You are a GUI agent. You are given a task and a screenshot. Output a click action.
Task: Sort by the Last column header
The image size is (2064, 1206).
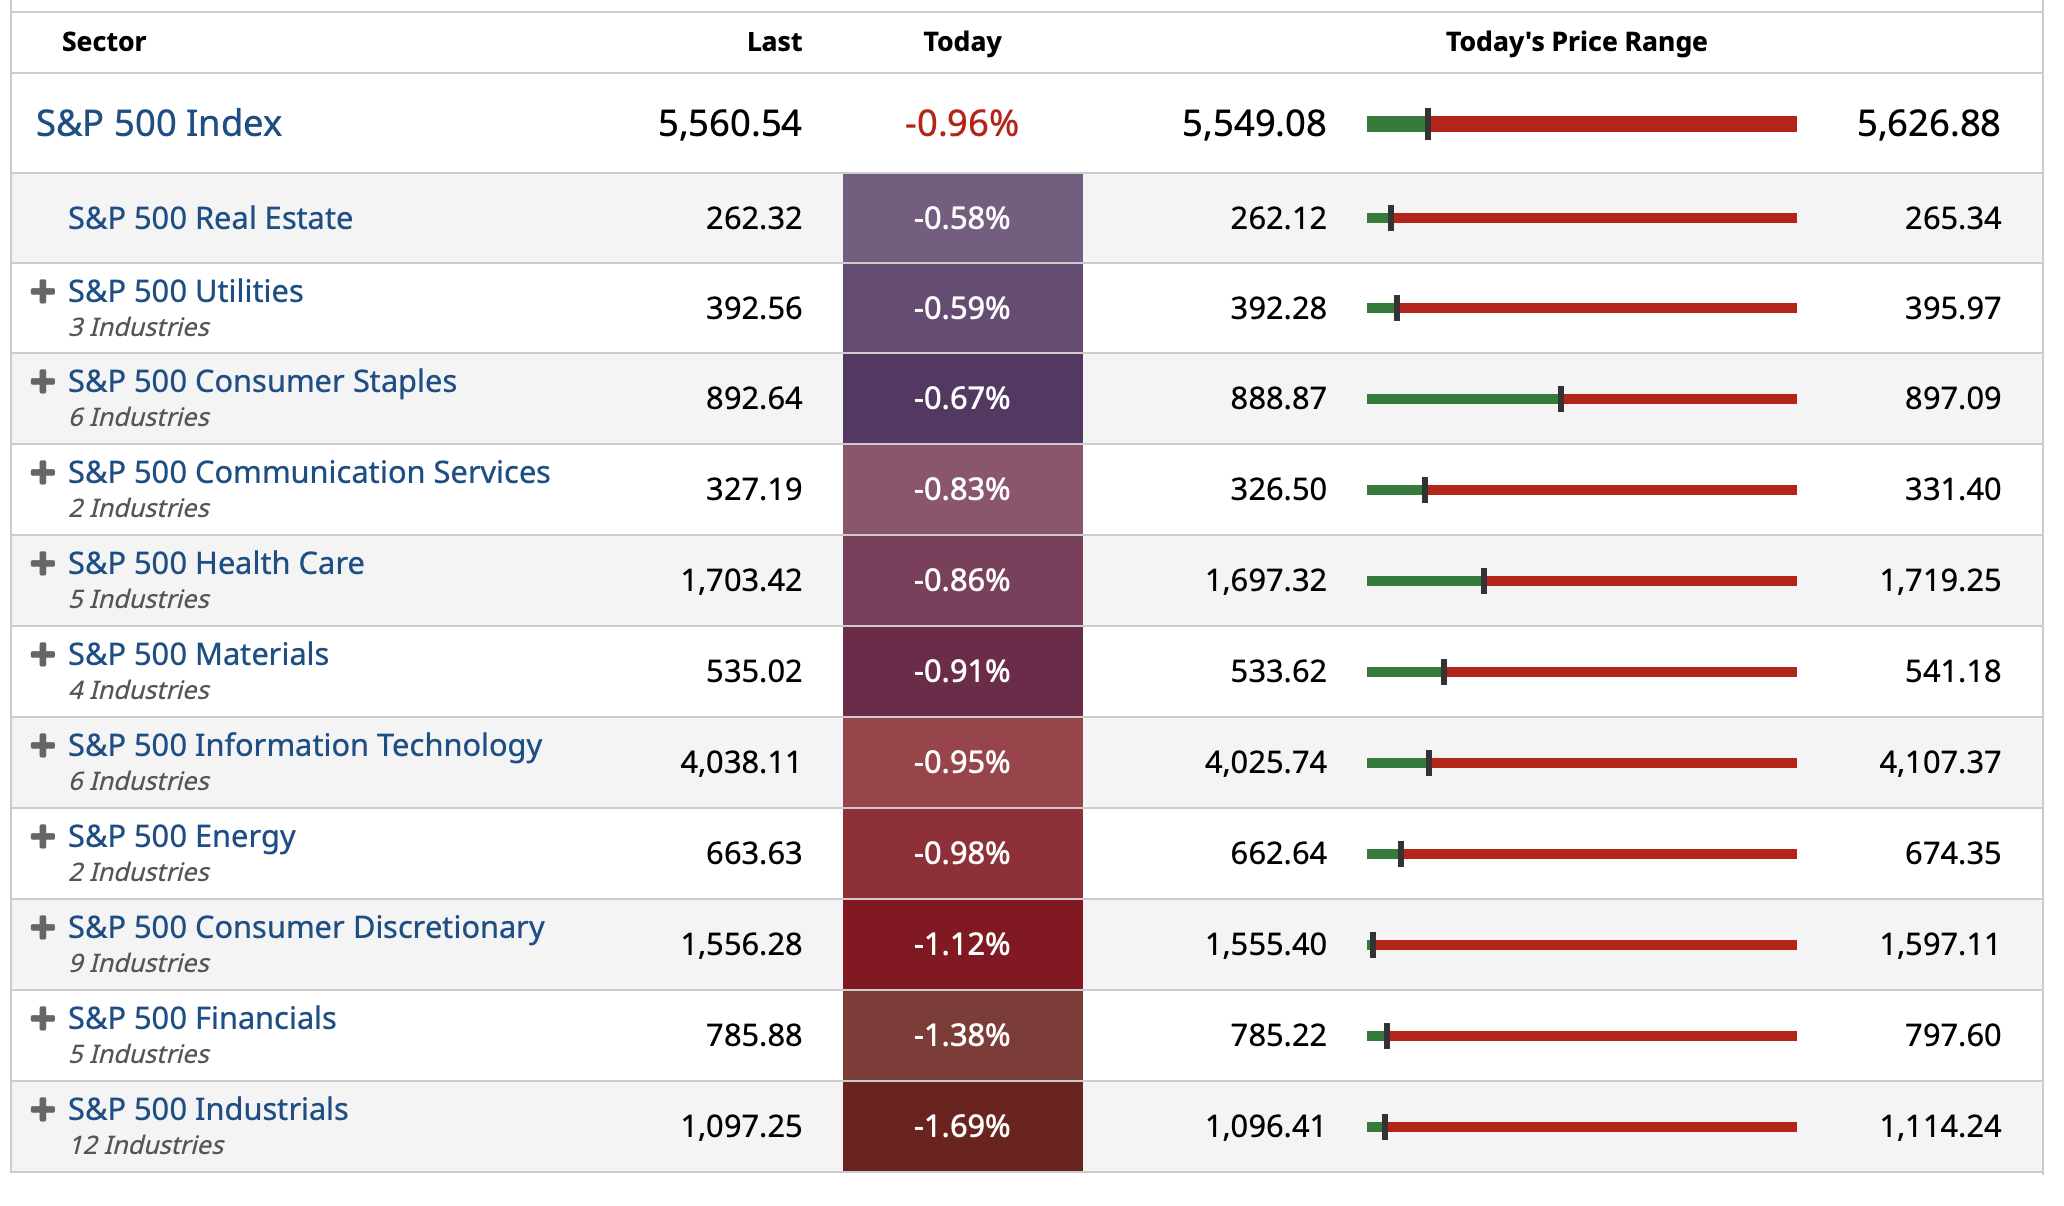pos(774,42)
